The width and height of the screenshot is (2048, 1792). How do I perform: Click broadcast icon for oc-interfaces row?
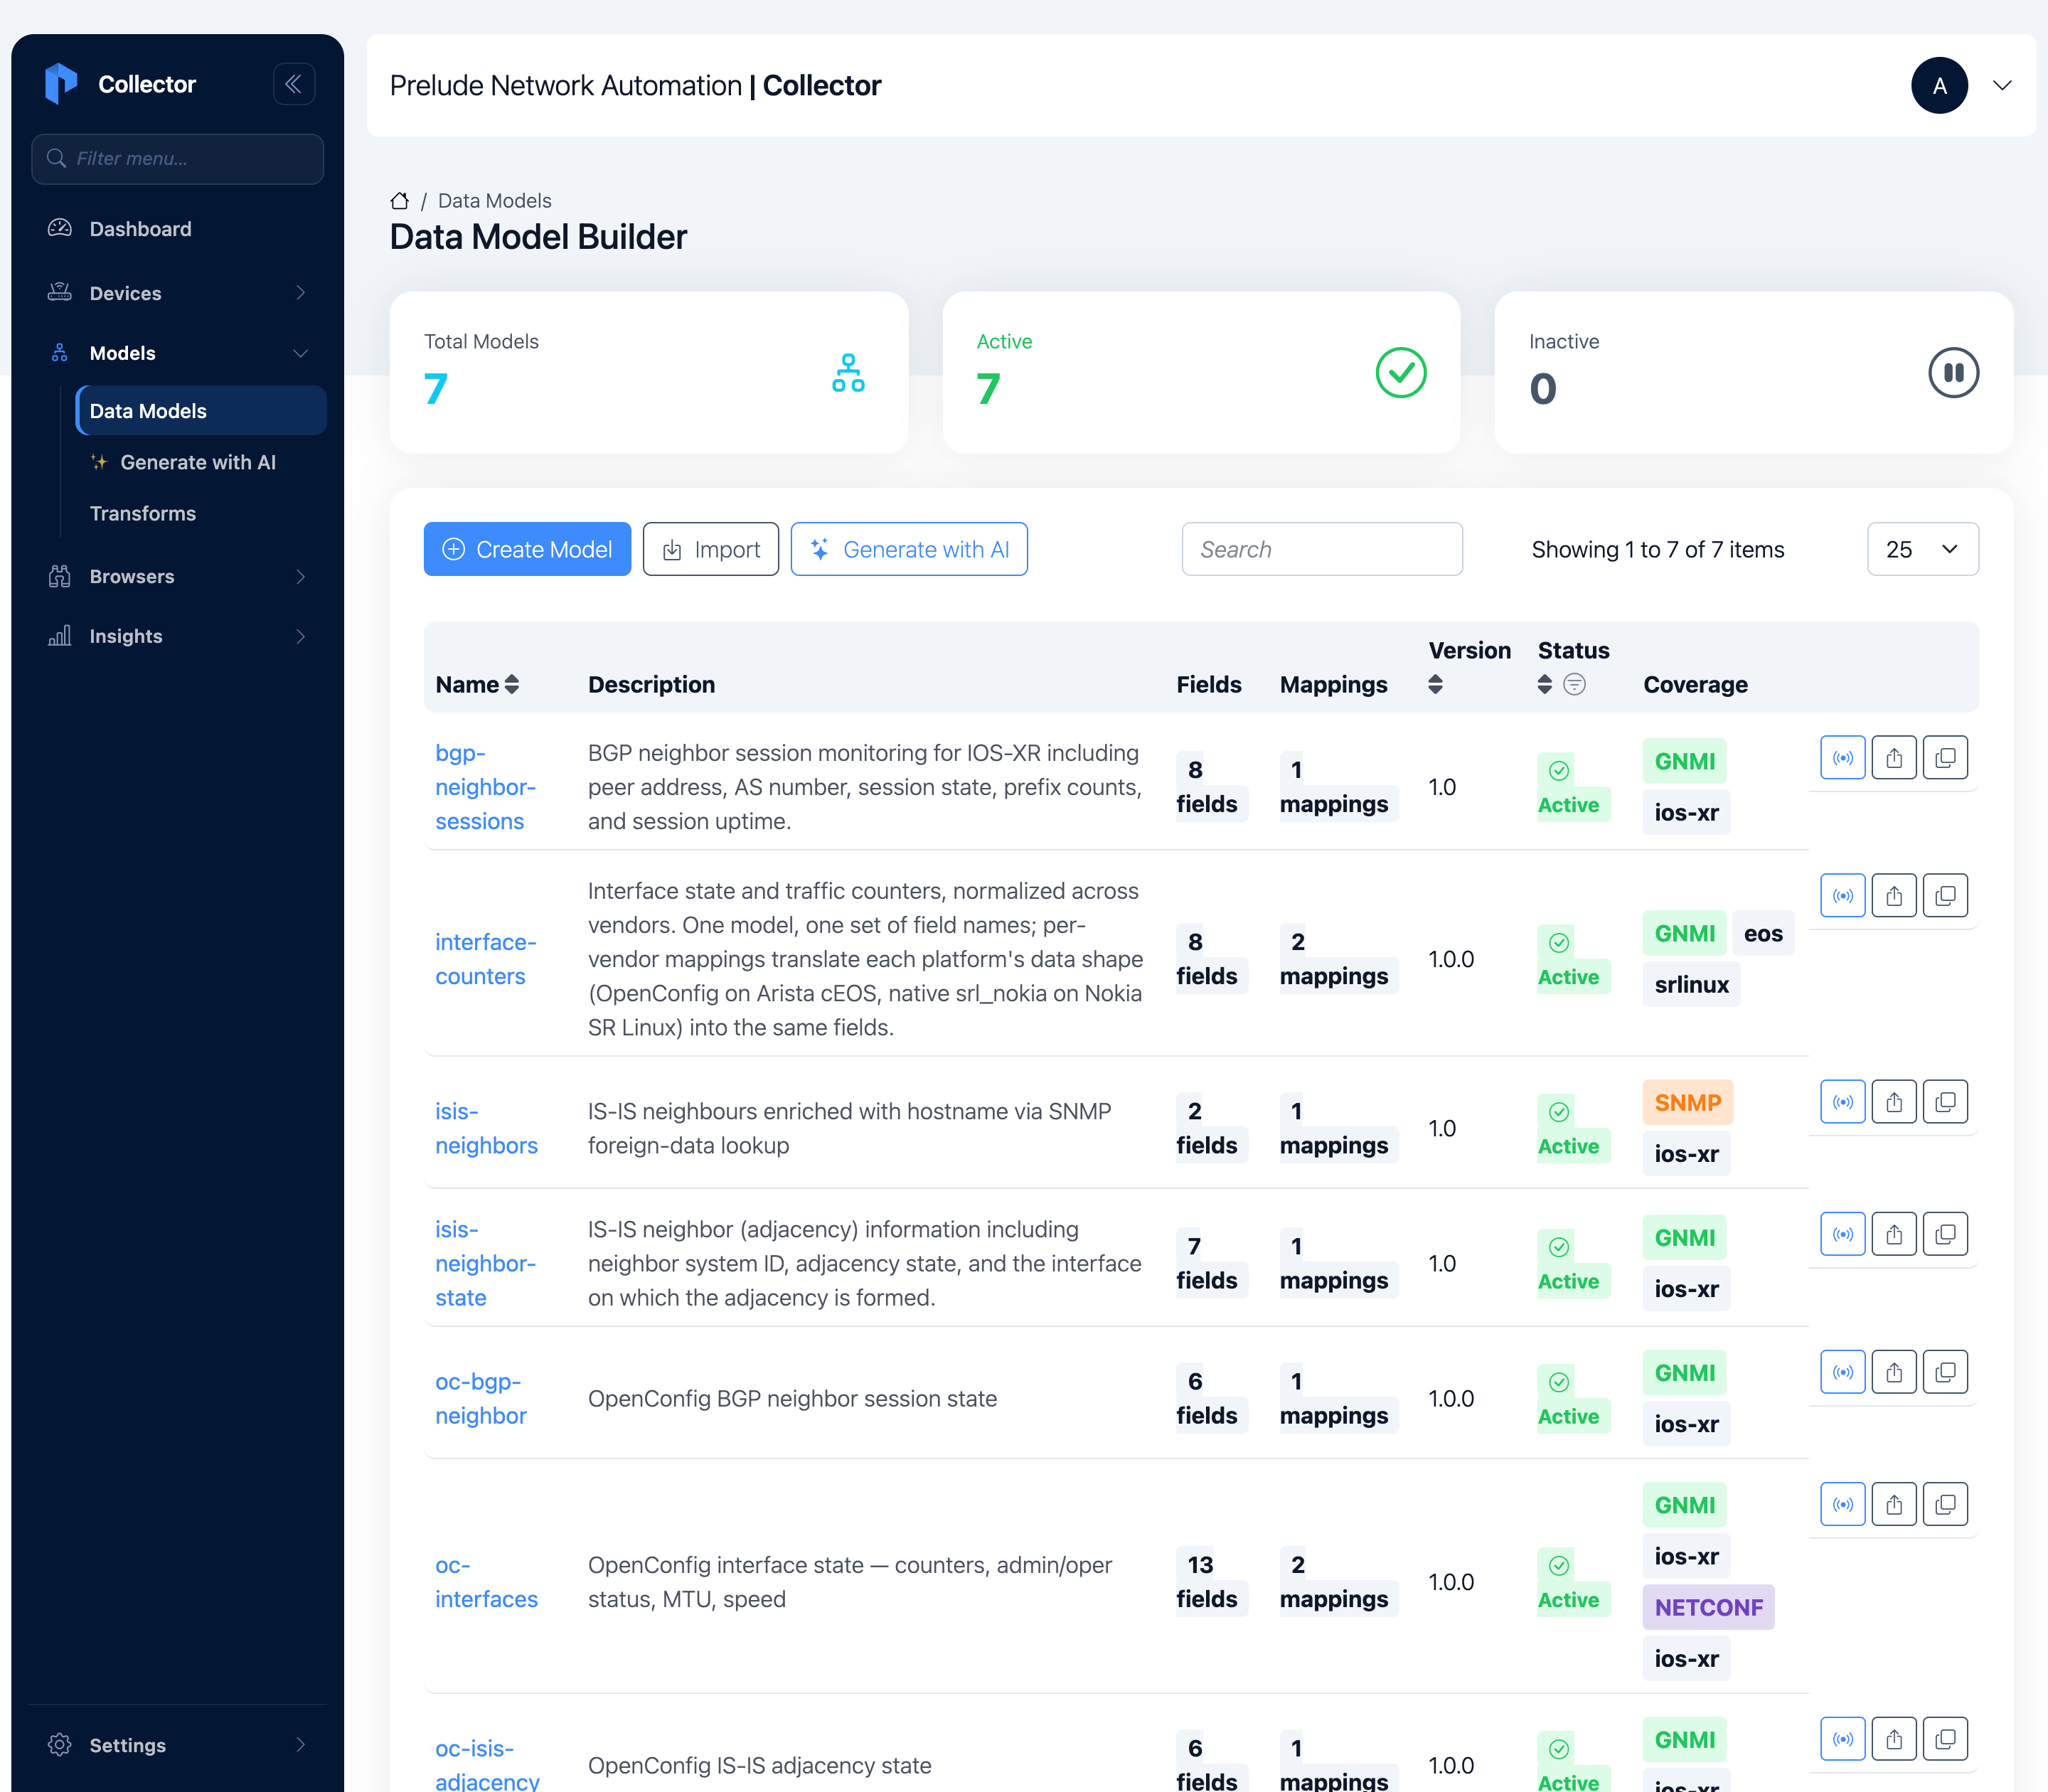pyautogui.click(x=1843, y=1505)
